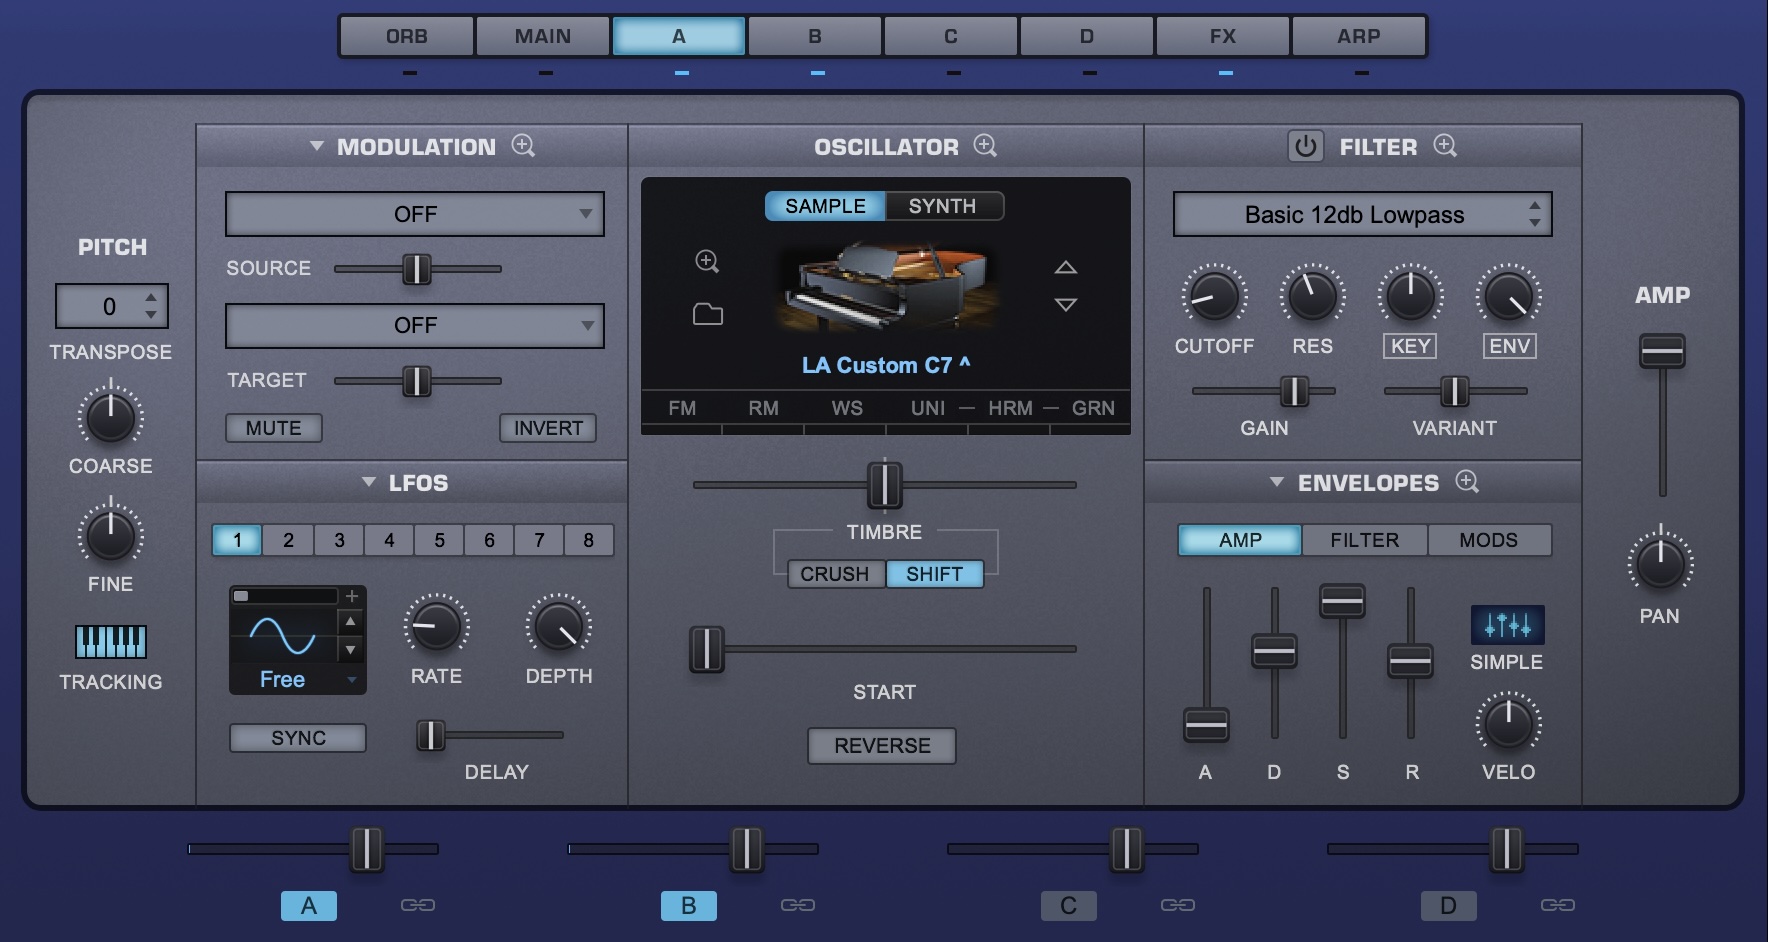The width and height of the screenshot is (1768, 942).
Task: Open Basic 12db Lowpass filter type dropdown
Action: point(1362,214)
